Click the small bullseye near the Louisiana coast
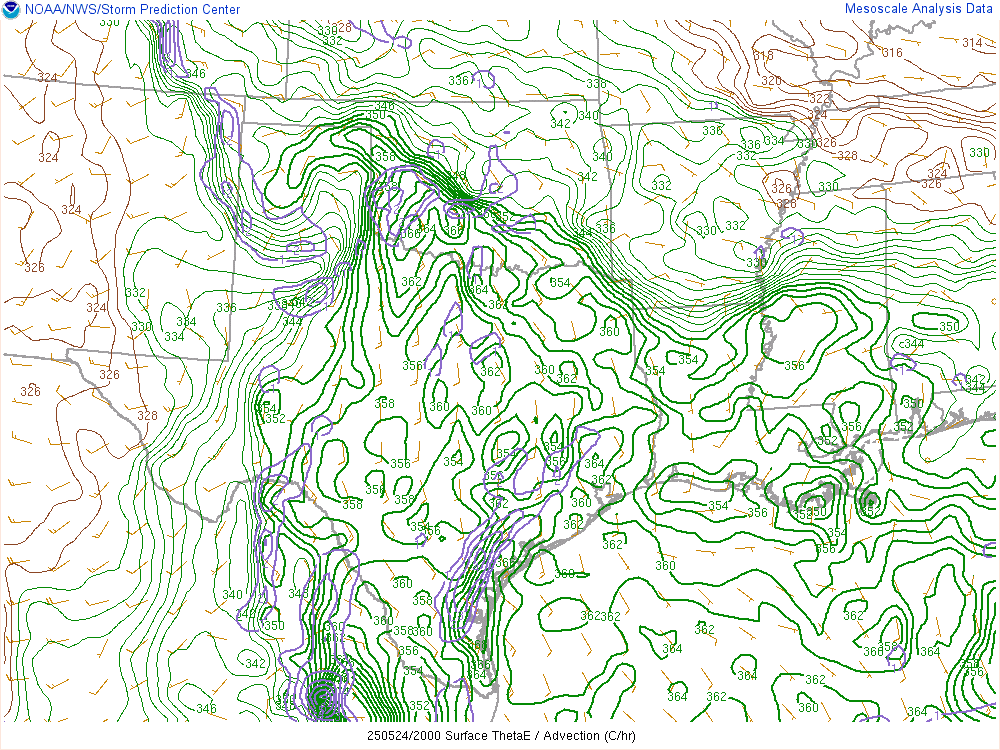This screenshot has width=1000, height=750. coord(869,501)
